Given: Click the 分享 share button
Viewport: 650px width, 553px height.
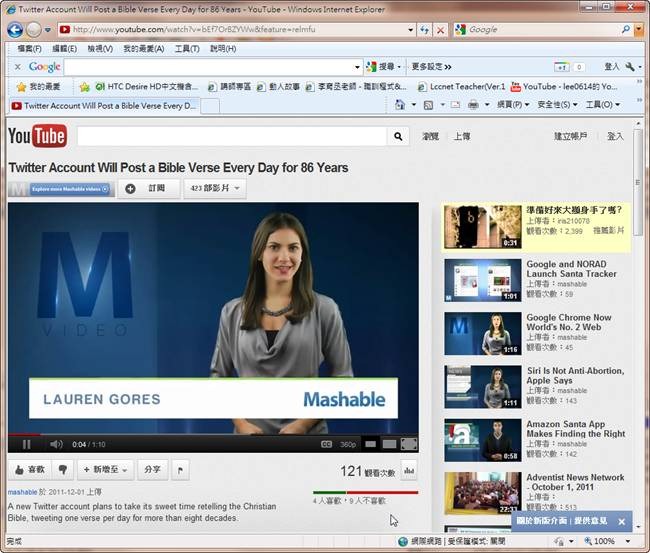Looking at the screenshot, I should click(153, 470).
